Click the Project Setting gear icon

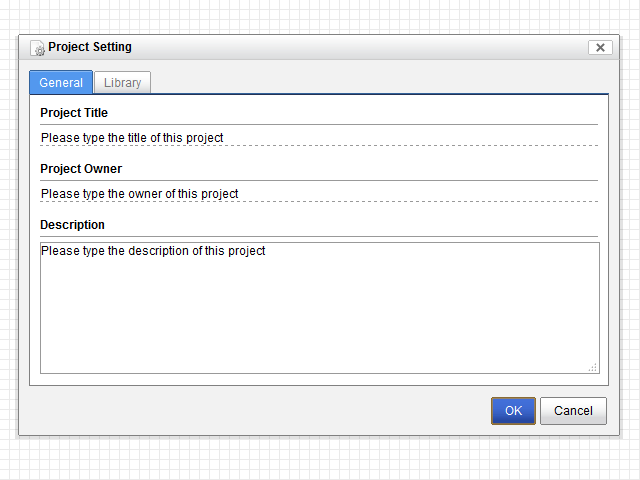click(x=38, y=48)
